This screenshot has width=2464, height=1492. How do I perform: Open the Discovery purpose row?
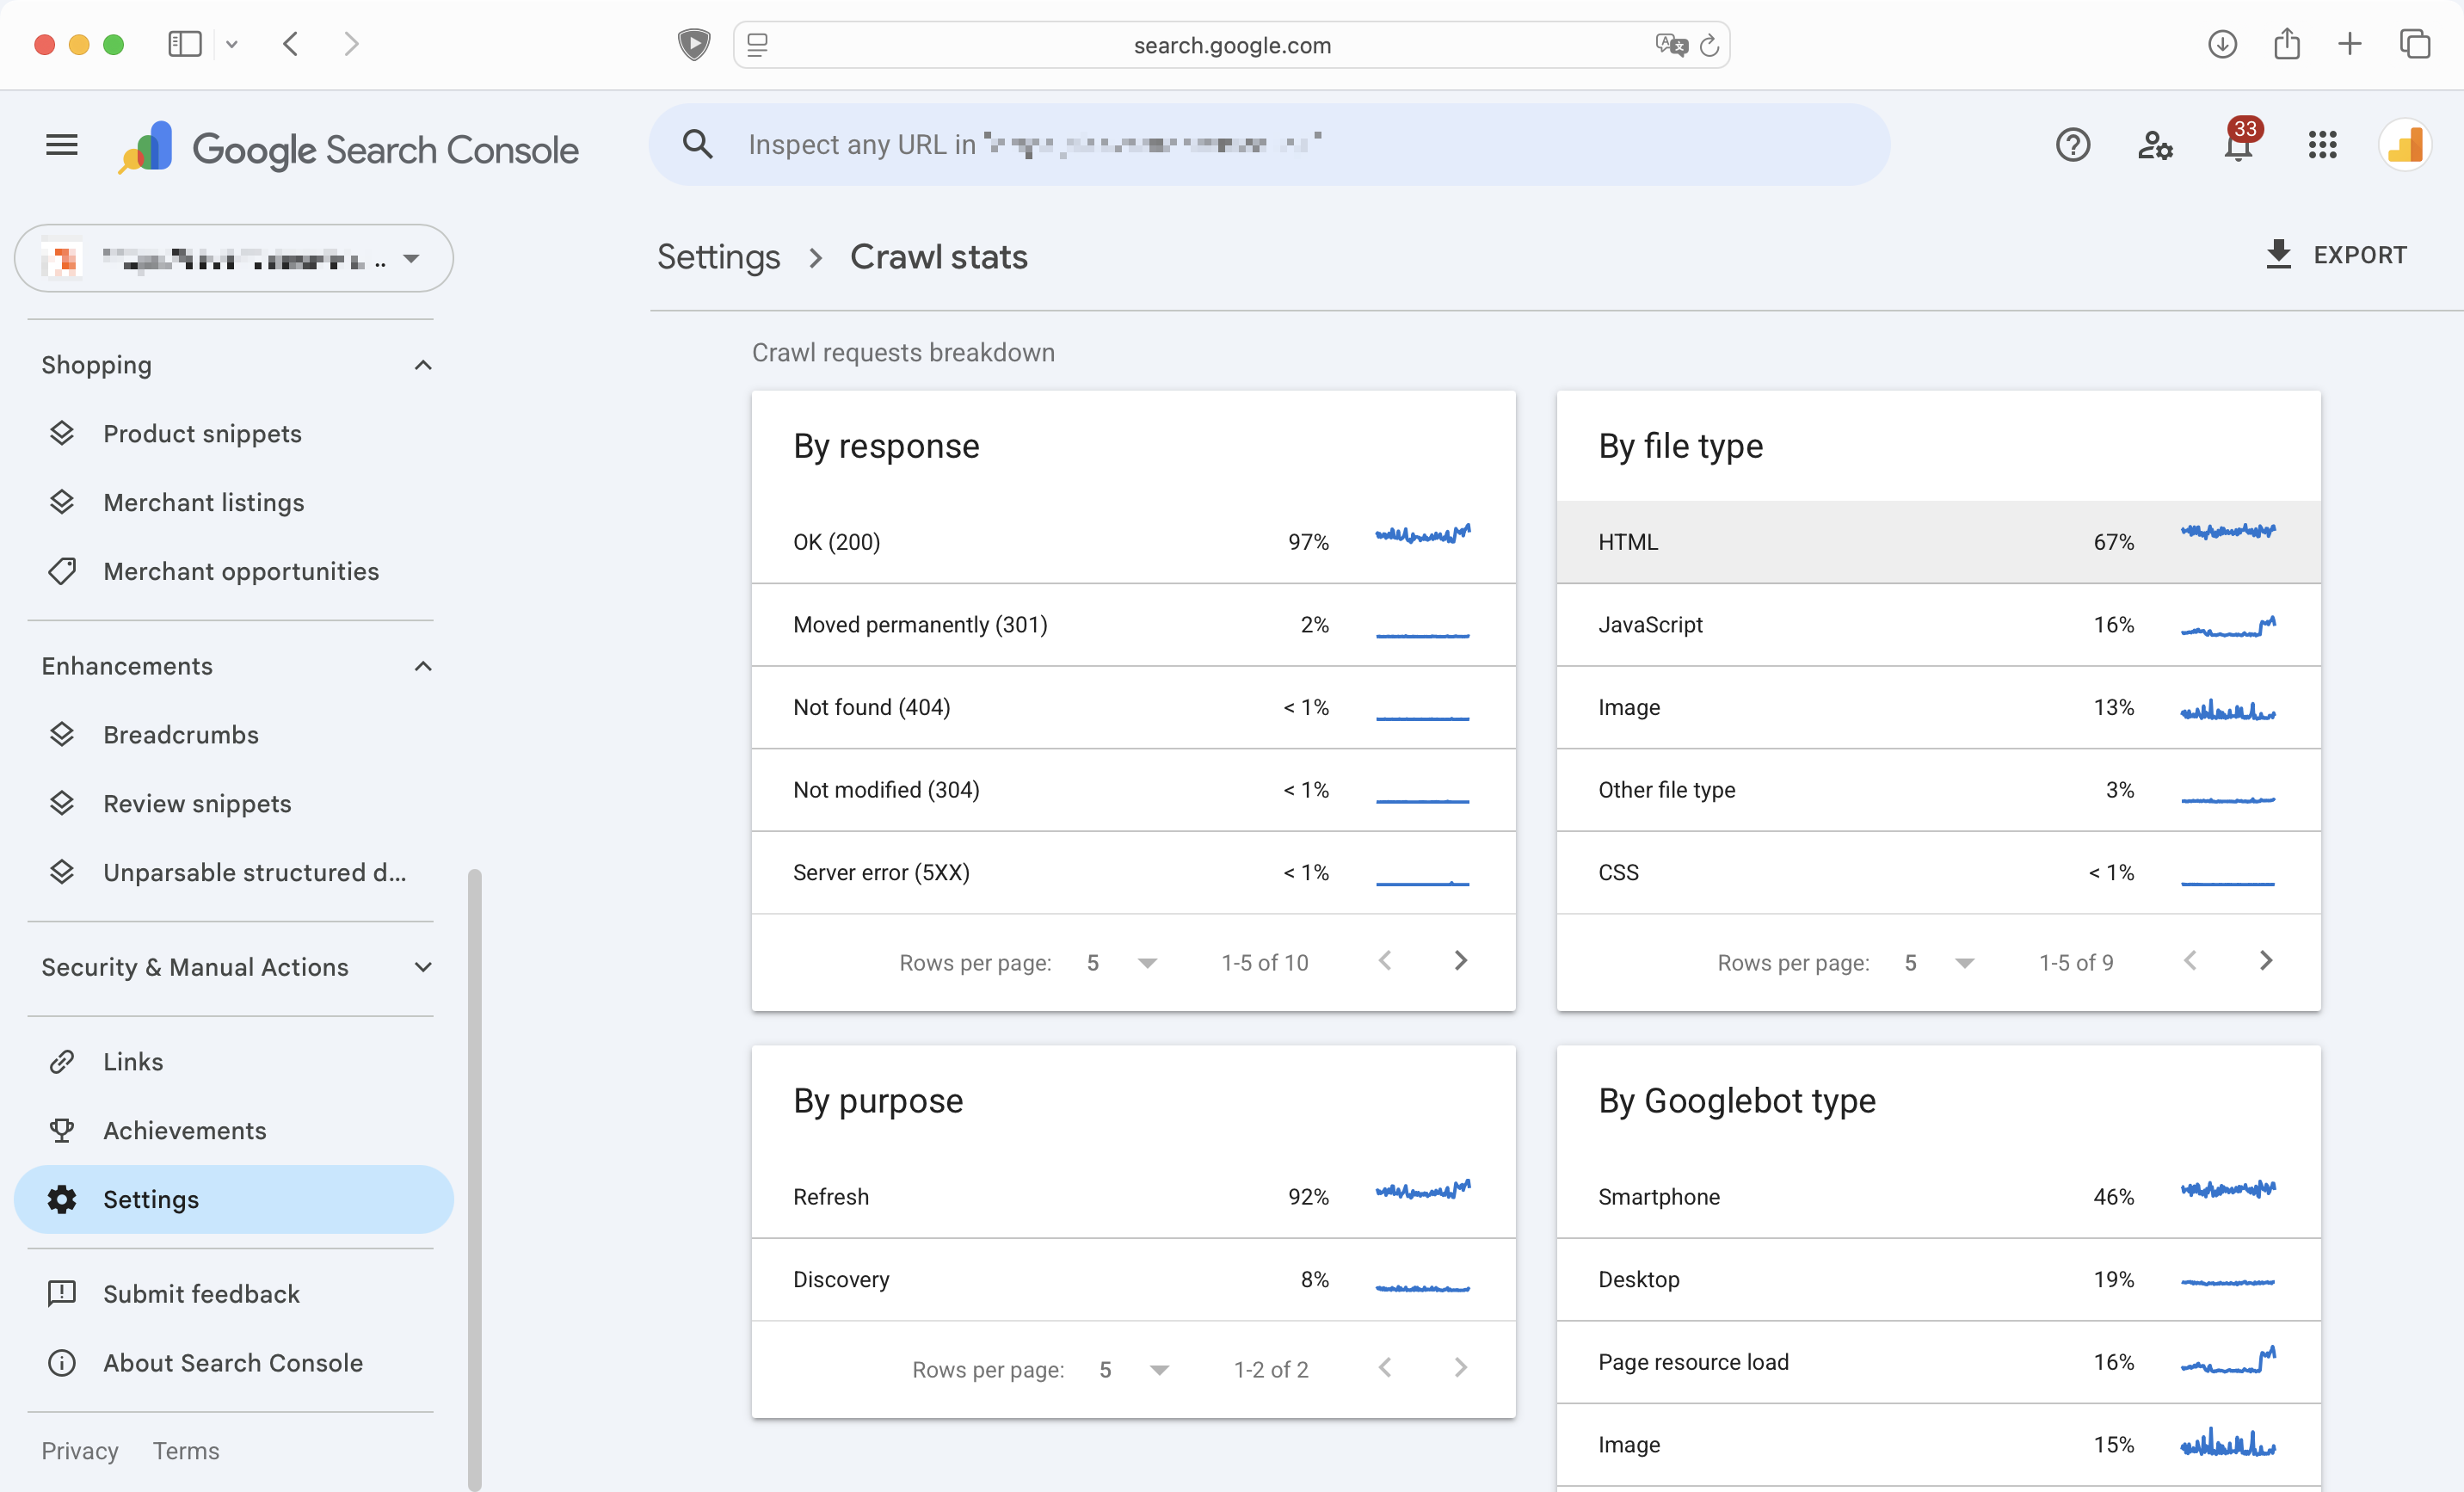[1133, 1280]
